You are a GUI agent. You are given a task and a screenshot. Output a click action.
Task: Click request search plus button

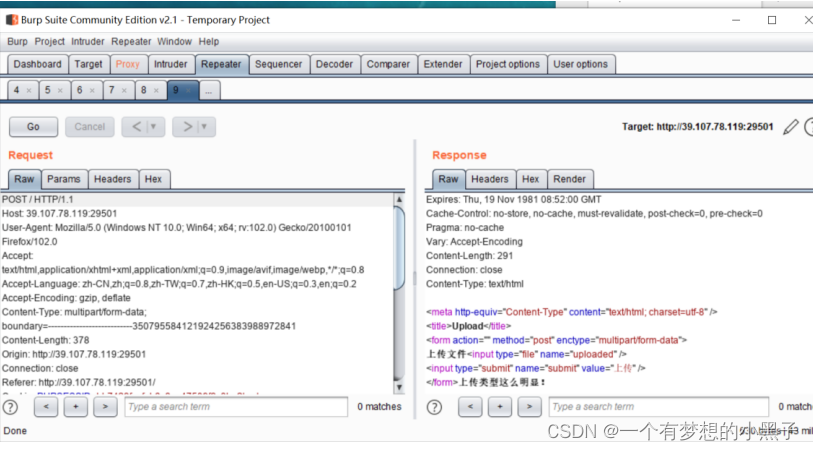click(x=76, y=407)
